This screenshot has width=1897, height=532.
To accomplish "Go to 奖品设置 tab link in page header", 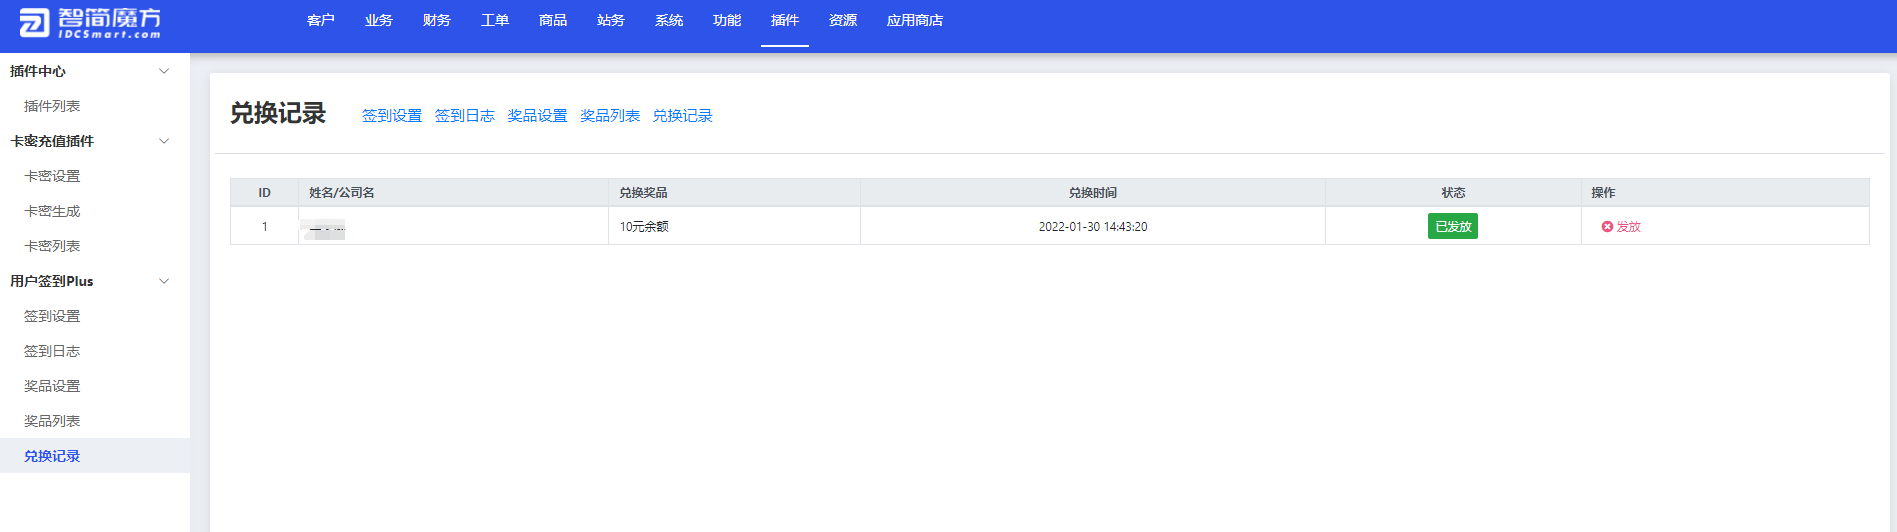I will pos(537,116).
